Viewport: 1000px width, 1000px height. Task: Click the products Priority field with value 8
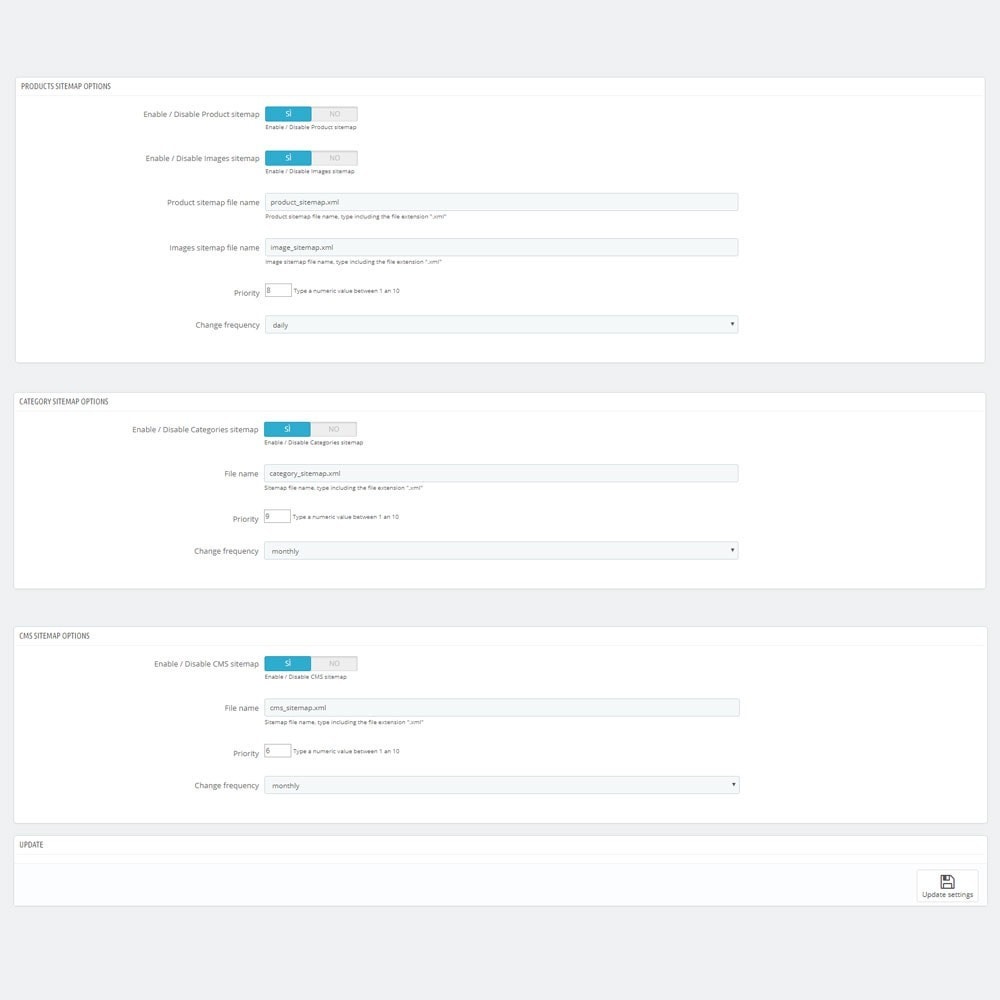[278, 290]
